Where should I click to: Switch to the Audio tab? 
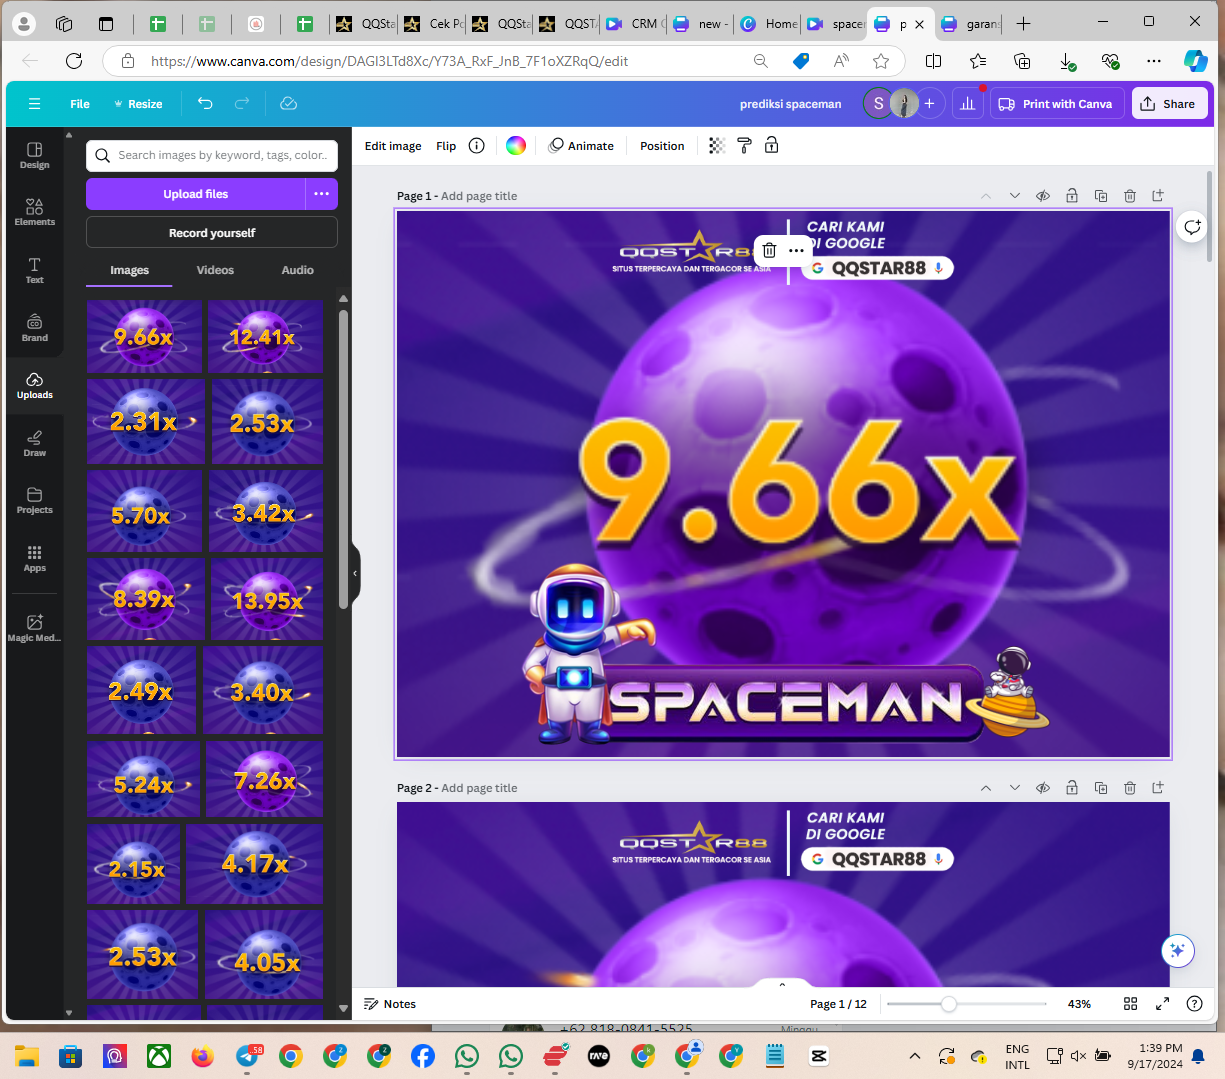pos(297,270)
